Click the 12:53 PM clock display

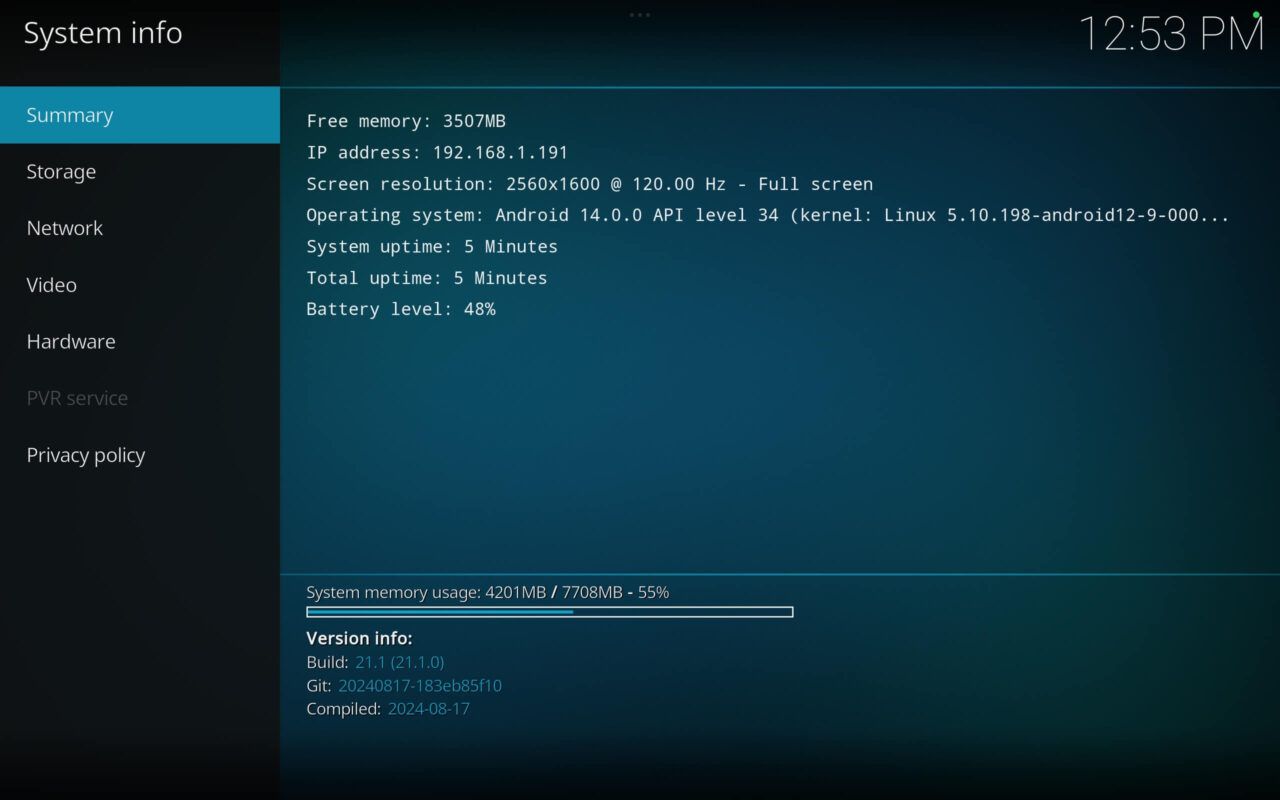(1170, 35)
